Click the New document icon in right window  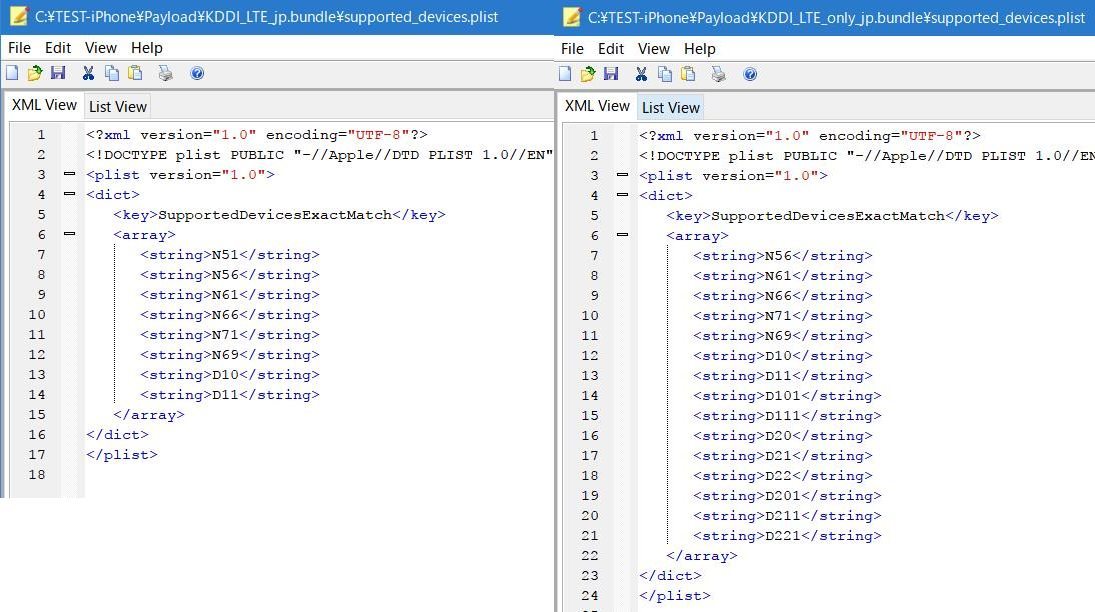(x=566, y=74)
